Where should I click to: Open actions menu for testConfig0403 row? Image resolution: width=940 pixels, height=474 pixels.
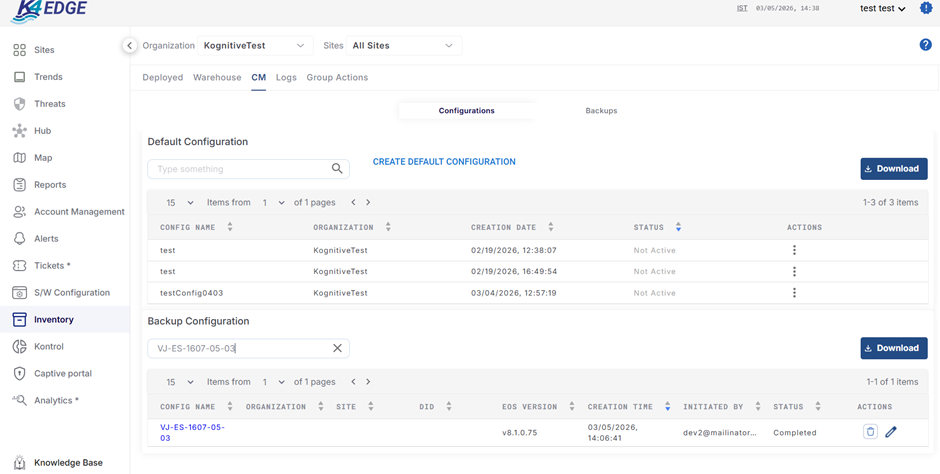(x=794, y=293)
